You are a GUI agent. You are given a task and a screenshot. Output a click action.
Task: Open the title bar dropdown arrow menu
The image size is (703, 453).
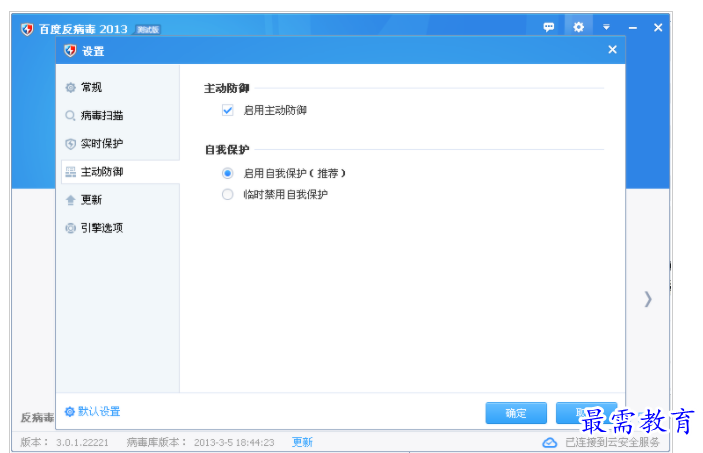(x=606, y=27)
